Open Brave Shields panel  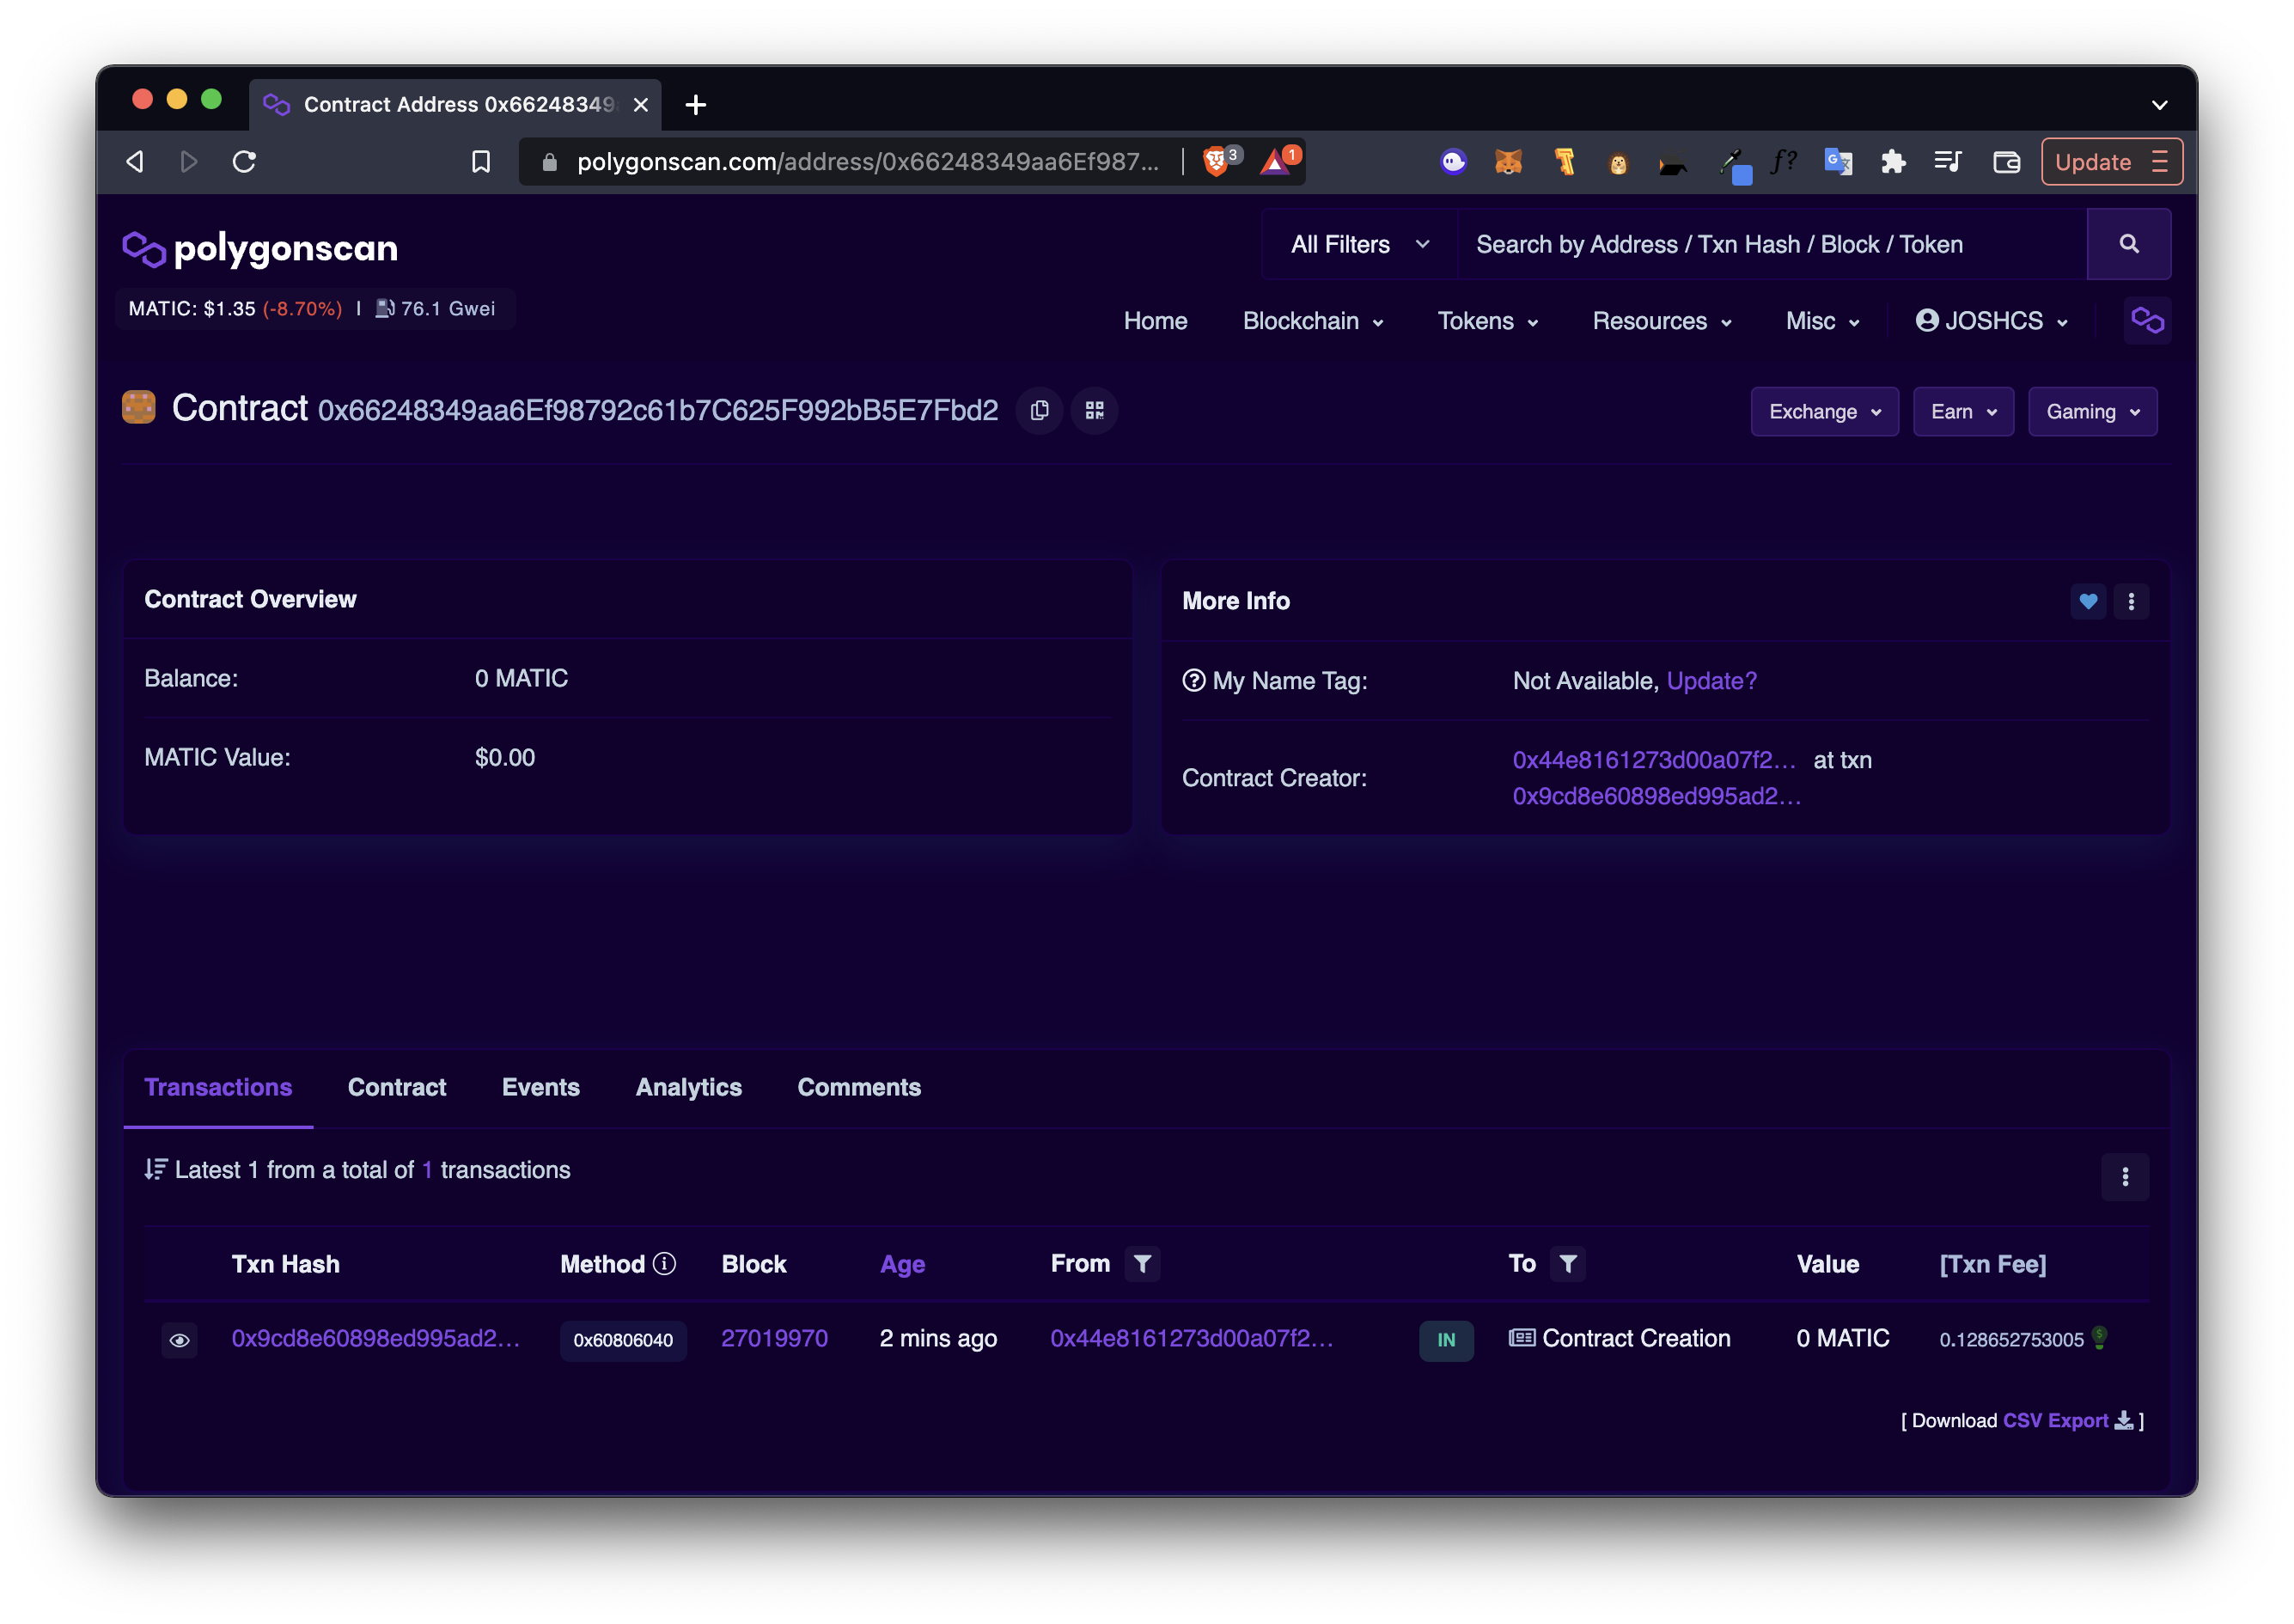tap(1215, 161)
